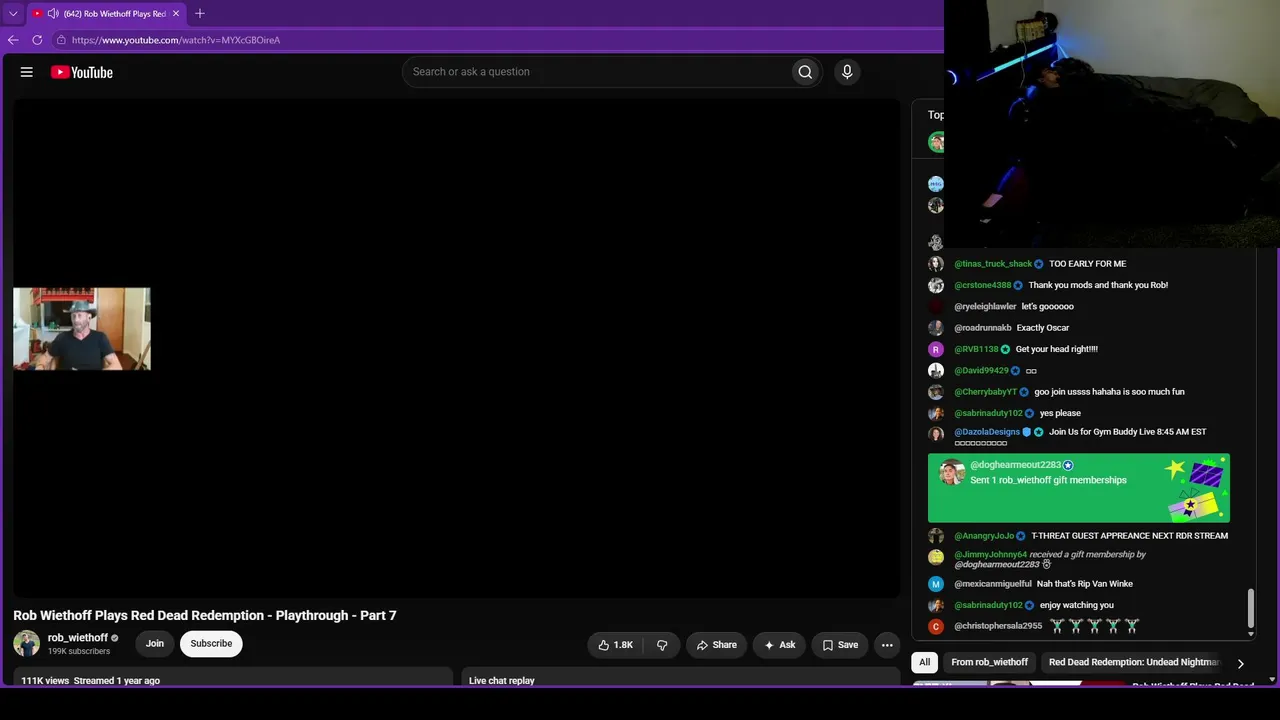Click the @crstone4388 chat avatar
Image resolution: width=1280 pixels, height=720 pixels.
[936, 285]
